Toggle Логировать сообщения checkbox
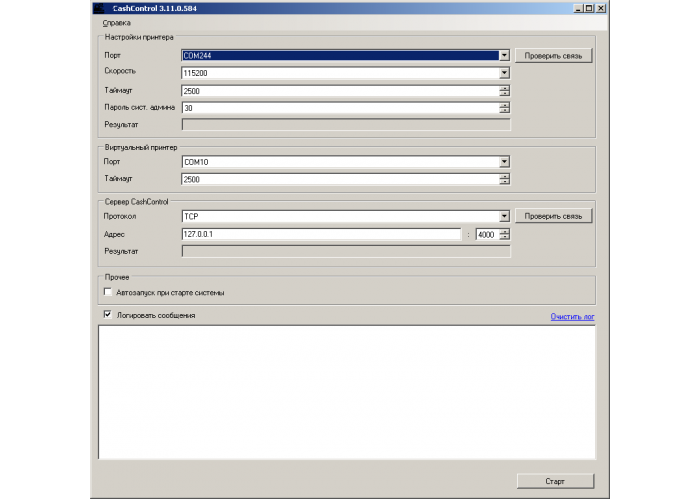The image size is (700, 500). click(x=108, y=314)
